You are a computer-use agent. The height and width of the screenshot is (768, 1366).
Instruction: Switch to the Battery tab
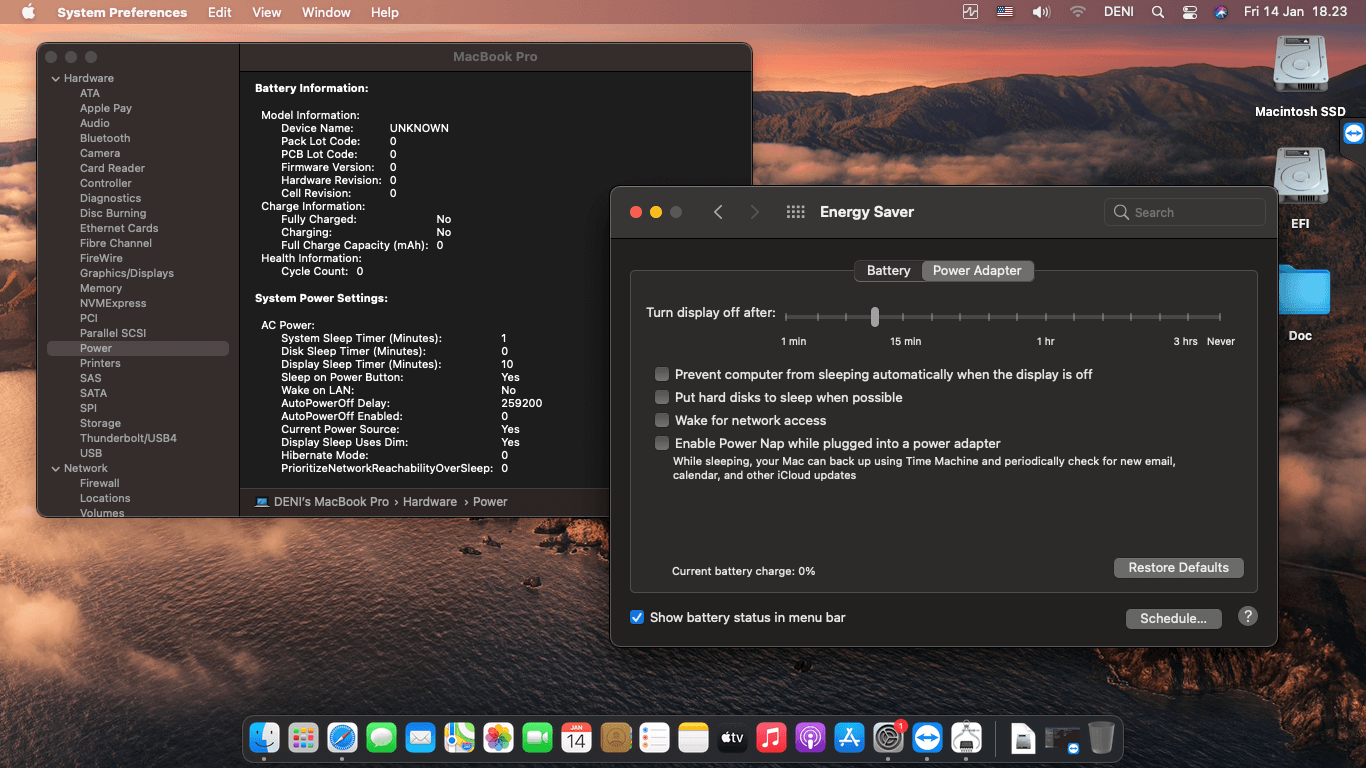tap(888, 270)
